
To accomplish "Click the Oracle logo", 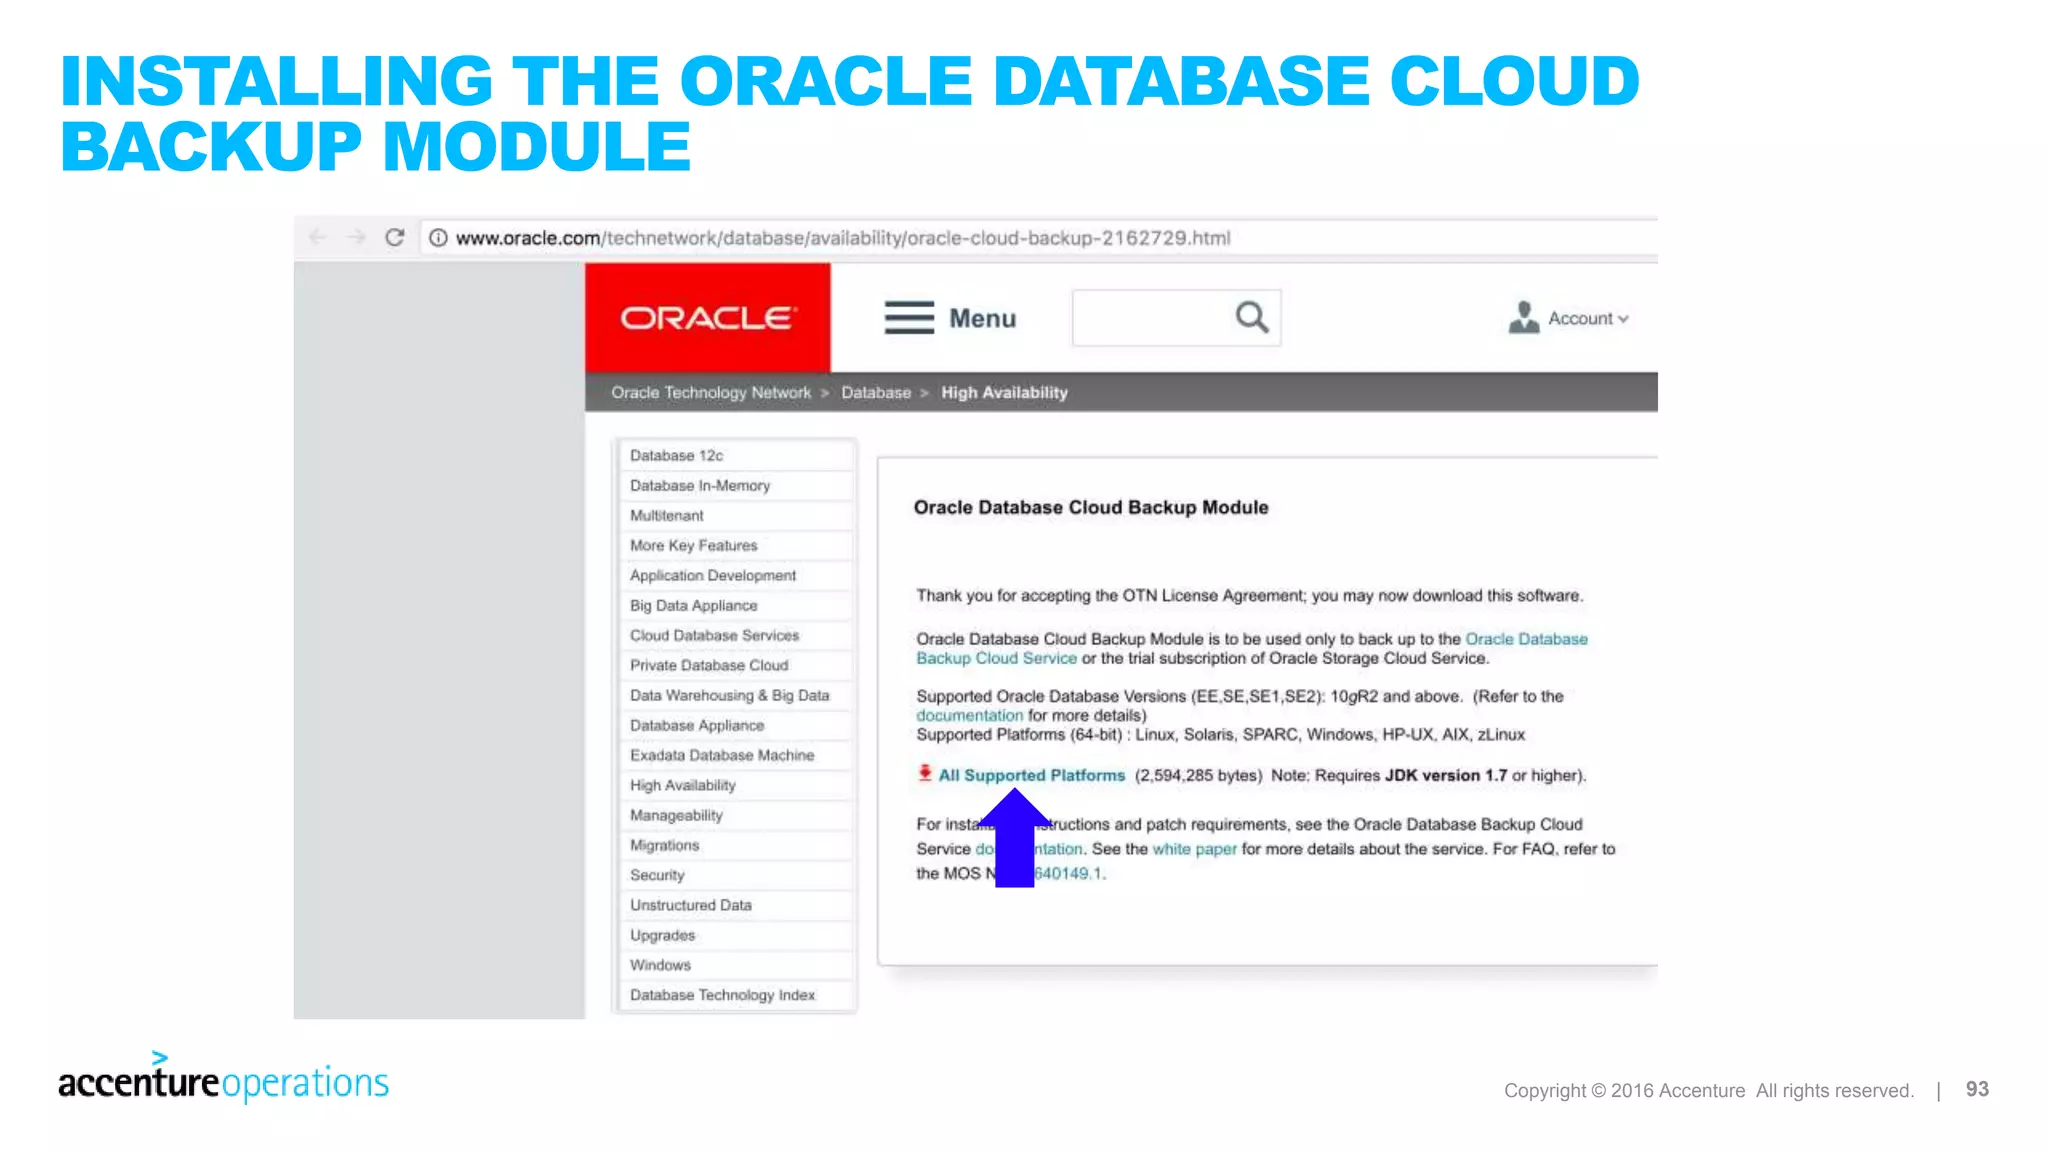I will 708,318.
